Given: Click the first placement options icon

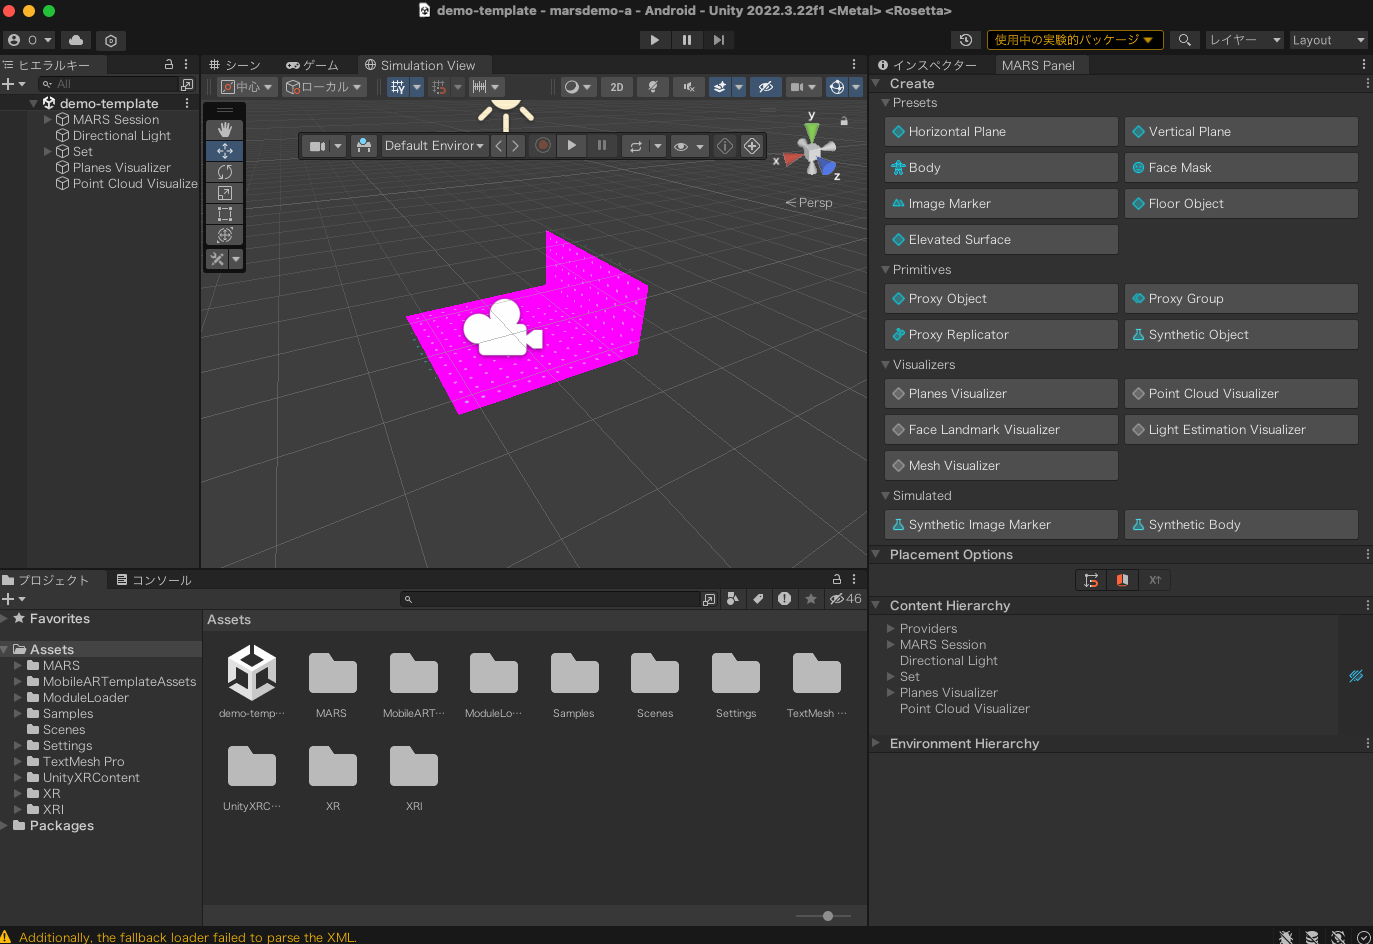Looking at the screenshot, I should point(1091,580).
